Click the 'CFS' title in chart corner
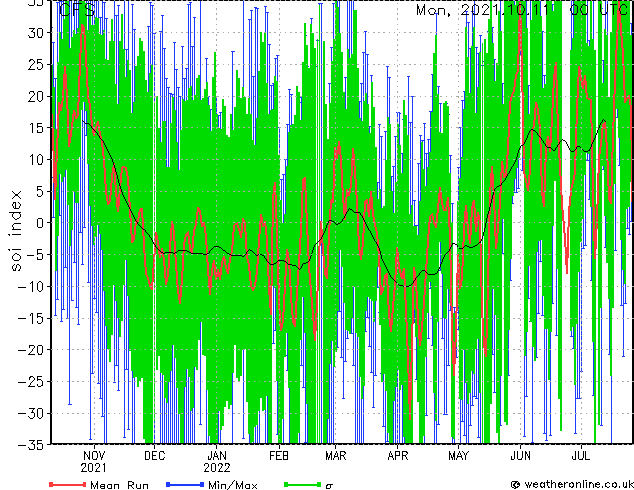Screen dimensions: 634x490 coord(77,10)
